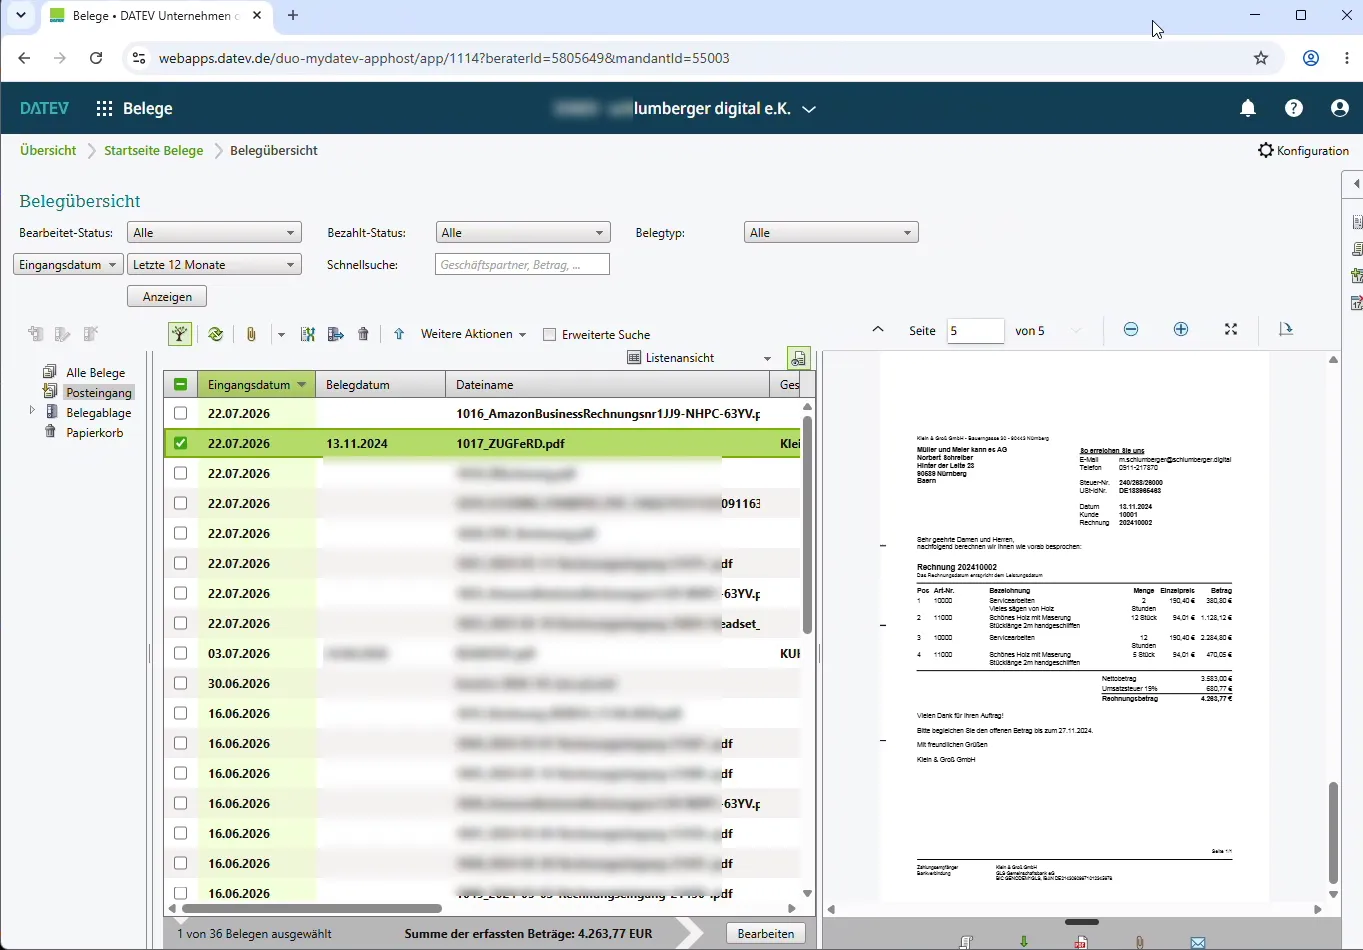The width and height of the screenshot is (1363, 950).
Task: Open the Eingangsdatum filter dropdown
Action: tap(68, 265)
